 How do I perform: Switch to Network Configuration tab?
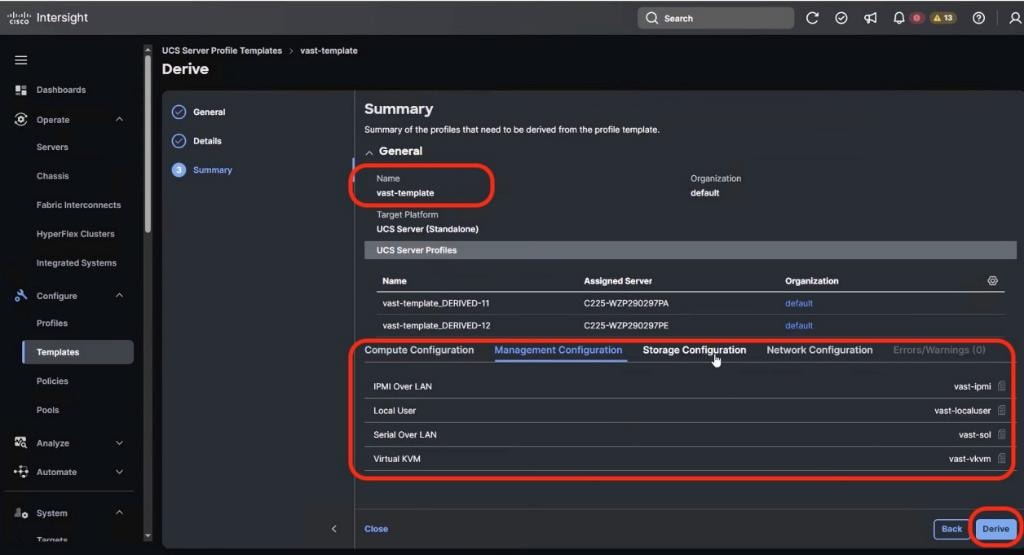820,350
